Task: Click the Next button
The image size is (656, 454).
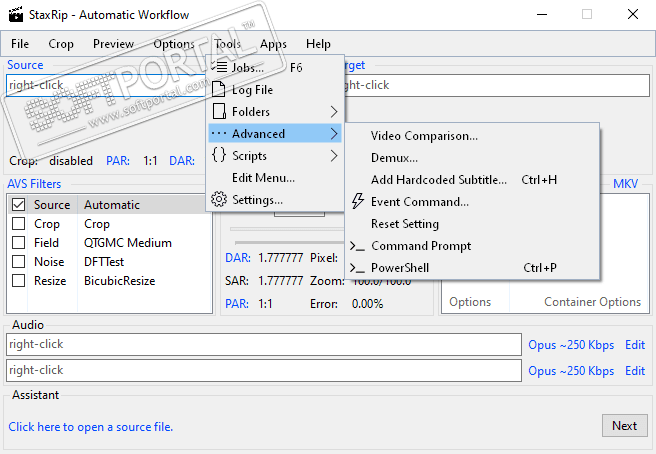Action: (x=624, y=426)
